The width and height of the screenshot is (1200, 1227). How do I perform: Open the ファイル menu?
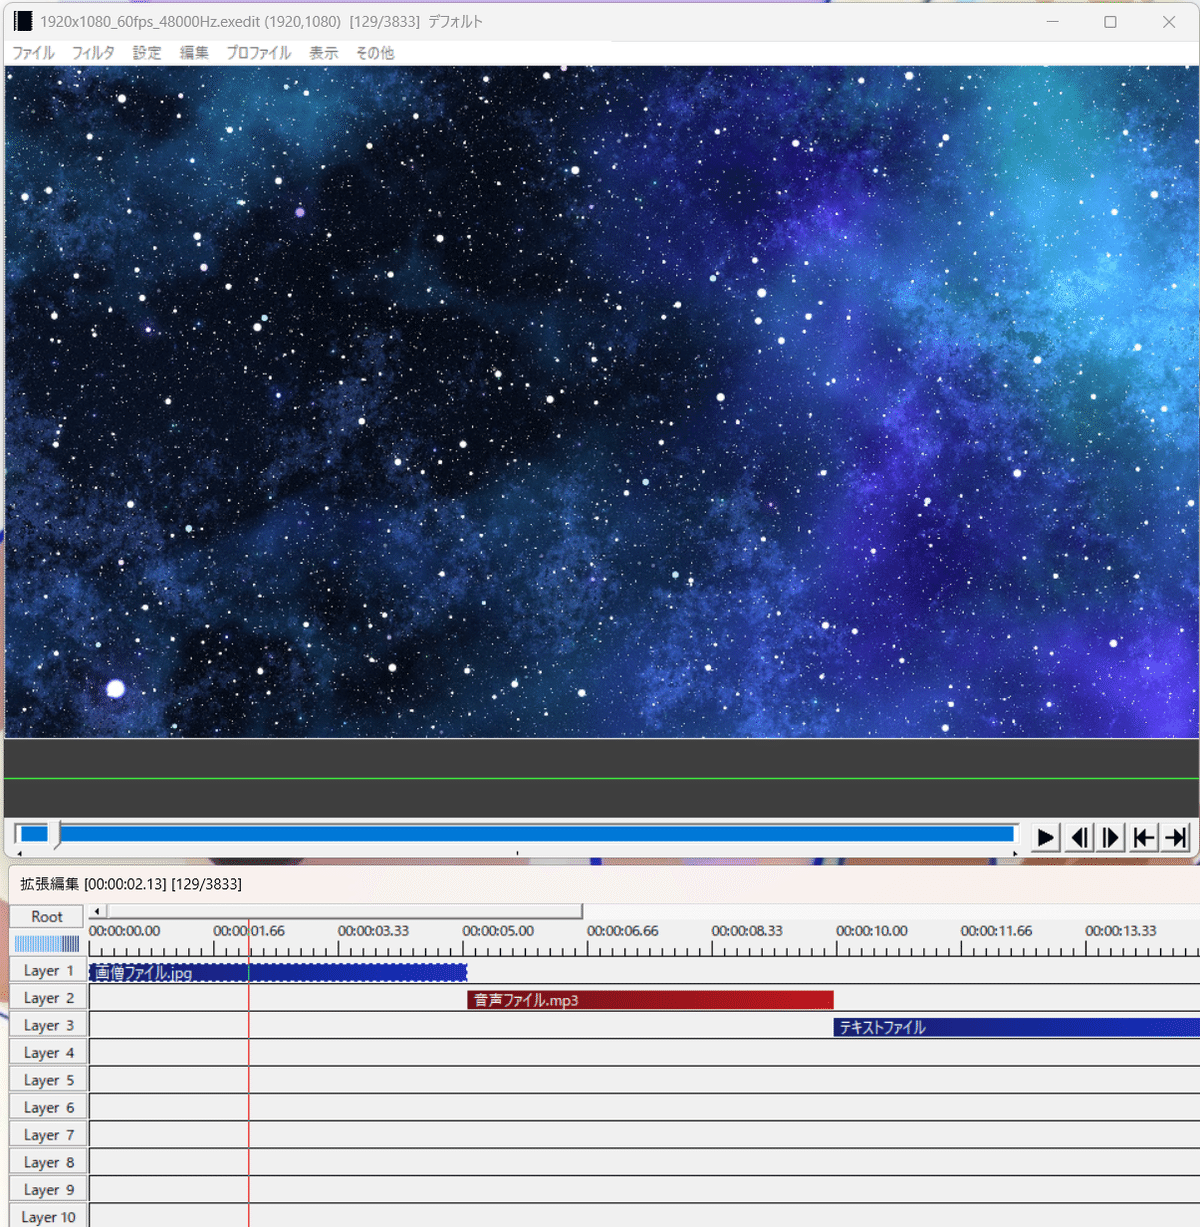pos(34,53)
